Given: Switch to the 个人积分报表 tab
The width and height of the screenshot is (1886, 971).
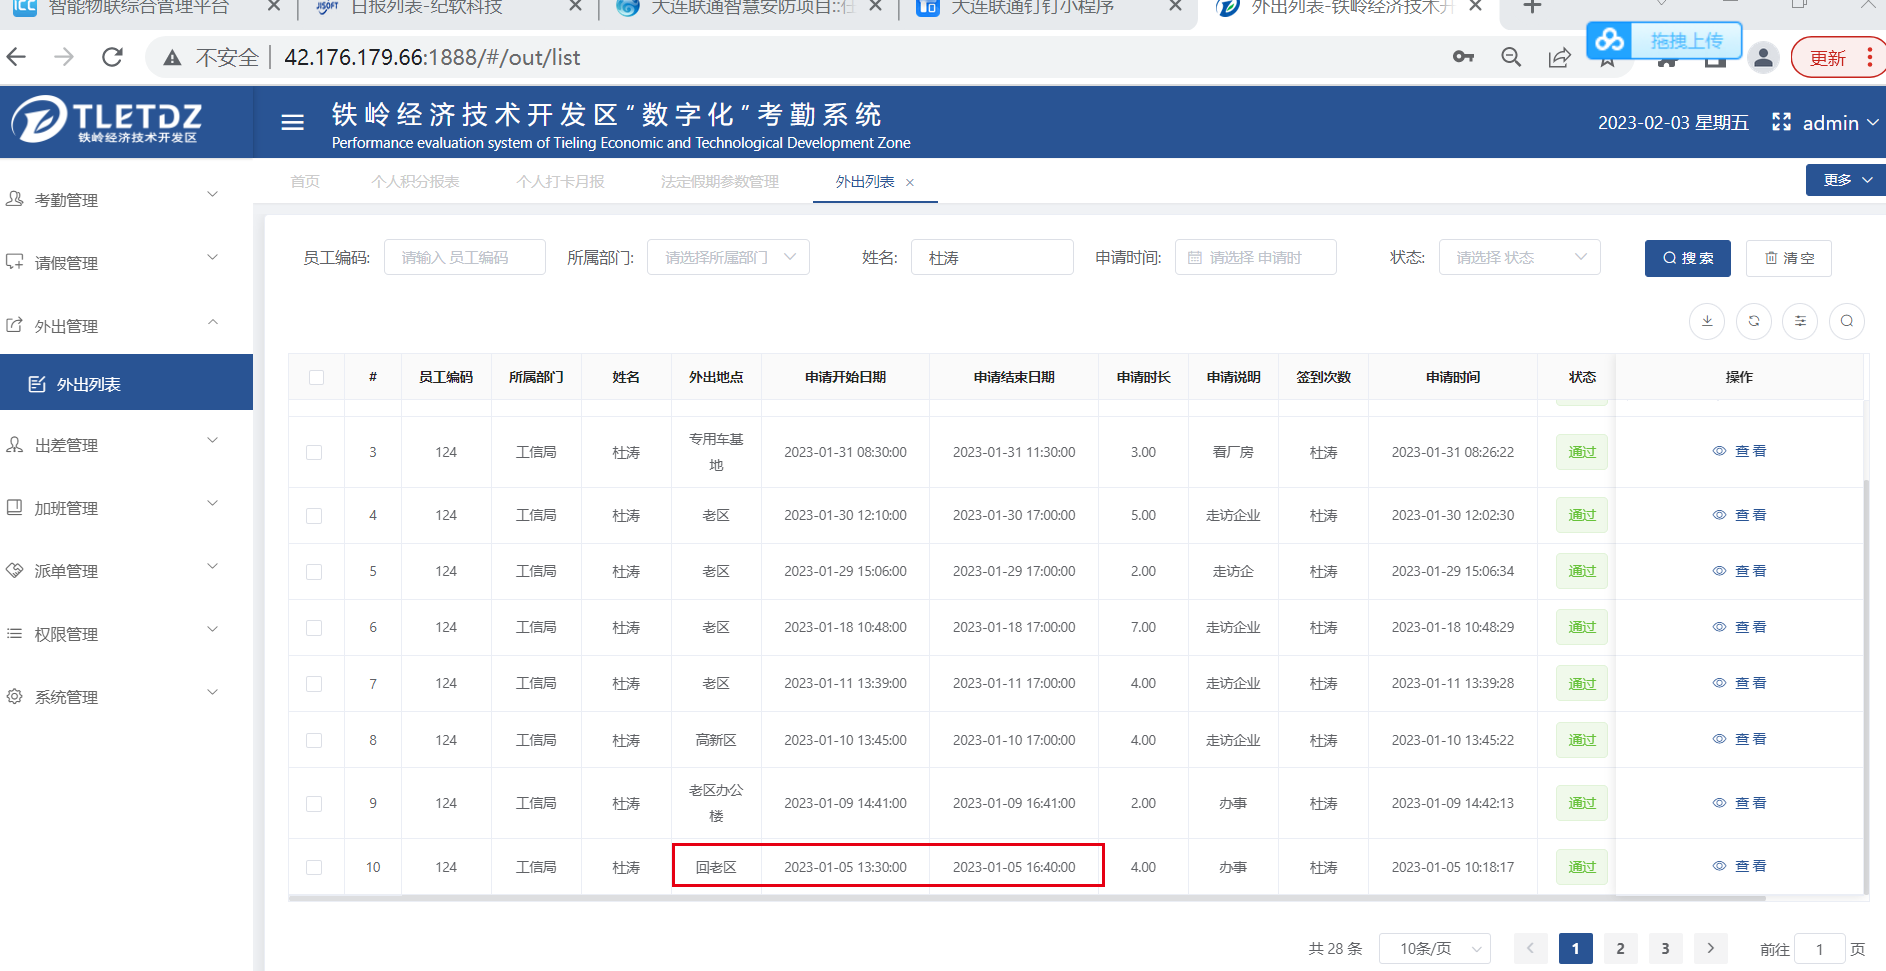Looking at the screenshot, I should click(415, 181).
